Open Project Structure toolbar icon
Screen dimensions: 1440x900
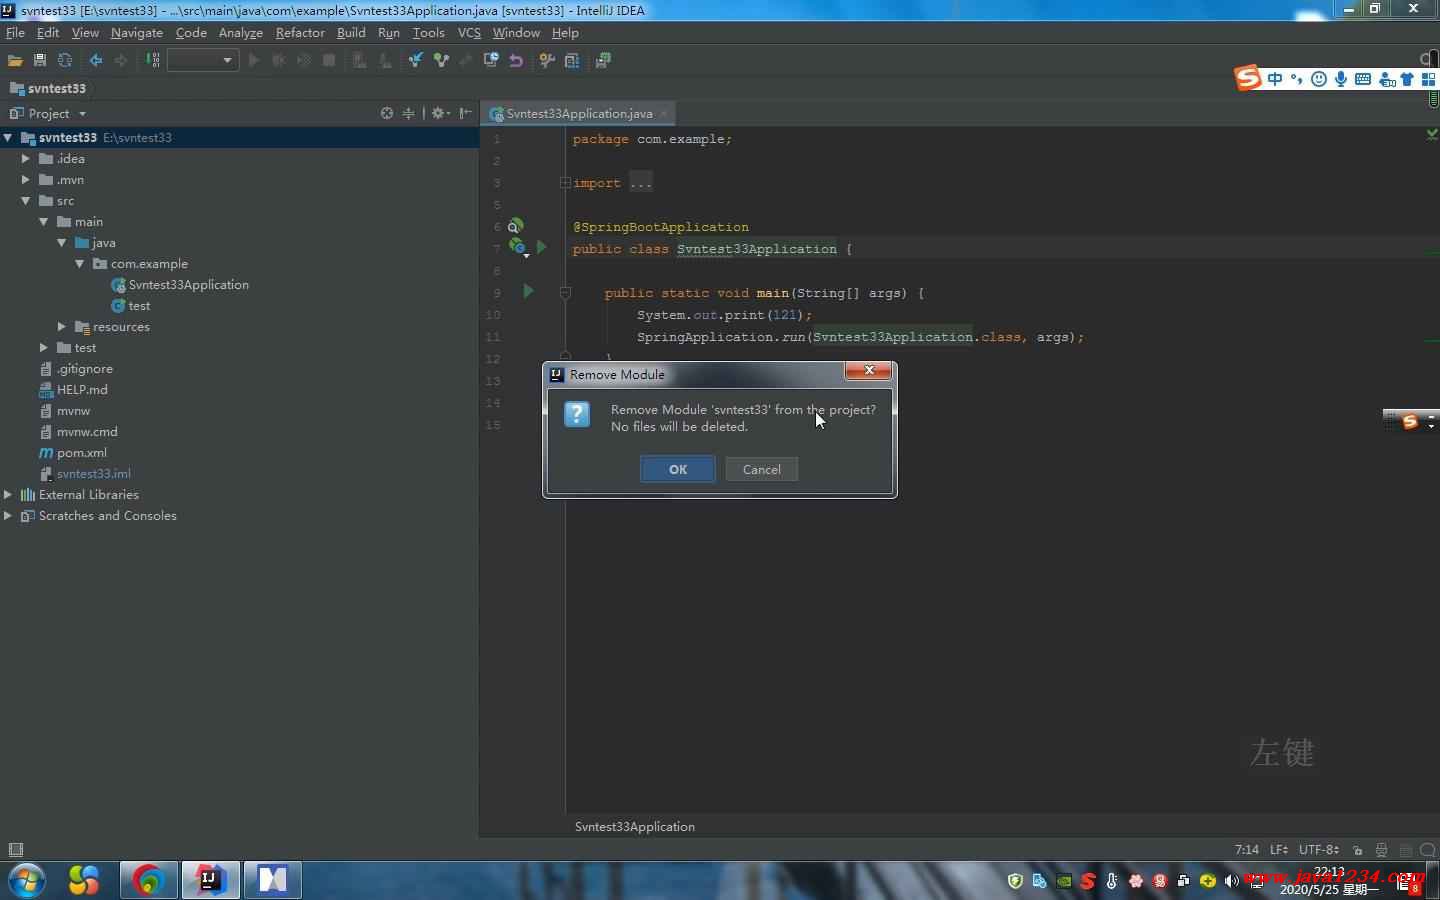click(572, 60)
